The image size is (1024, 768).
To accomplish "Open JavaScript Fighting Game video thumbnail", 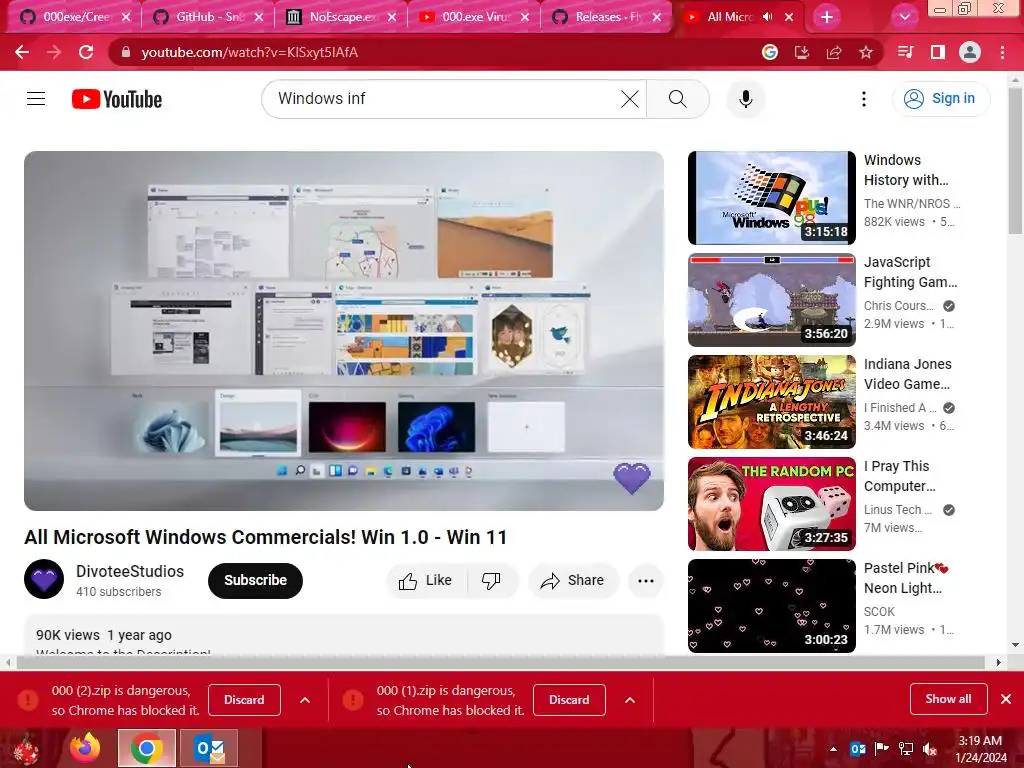I will tap(771, 300).
